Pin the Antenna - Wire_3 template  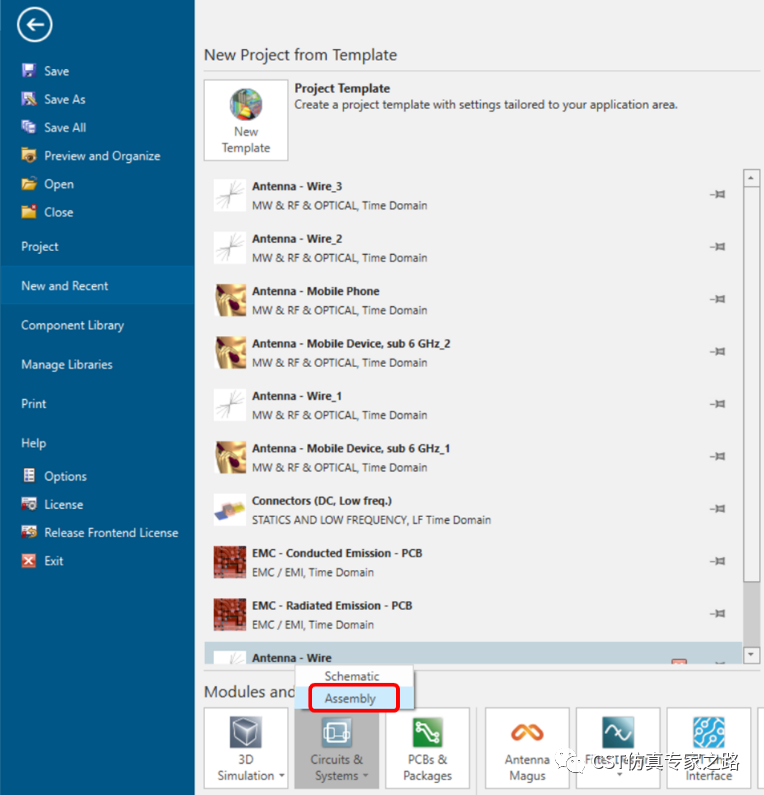click(717, 194)
